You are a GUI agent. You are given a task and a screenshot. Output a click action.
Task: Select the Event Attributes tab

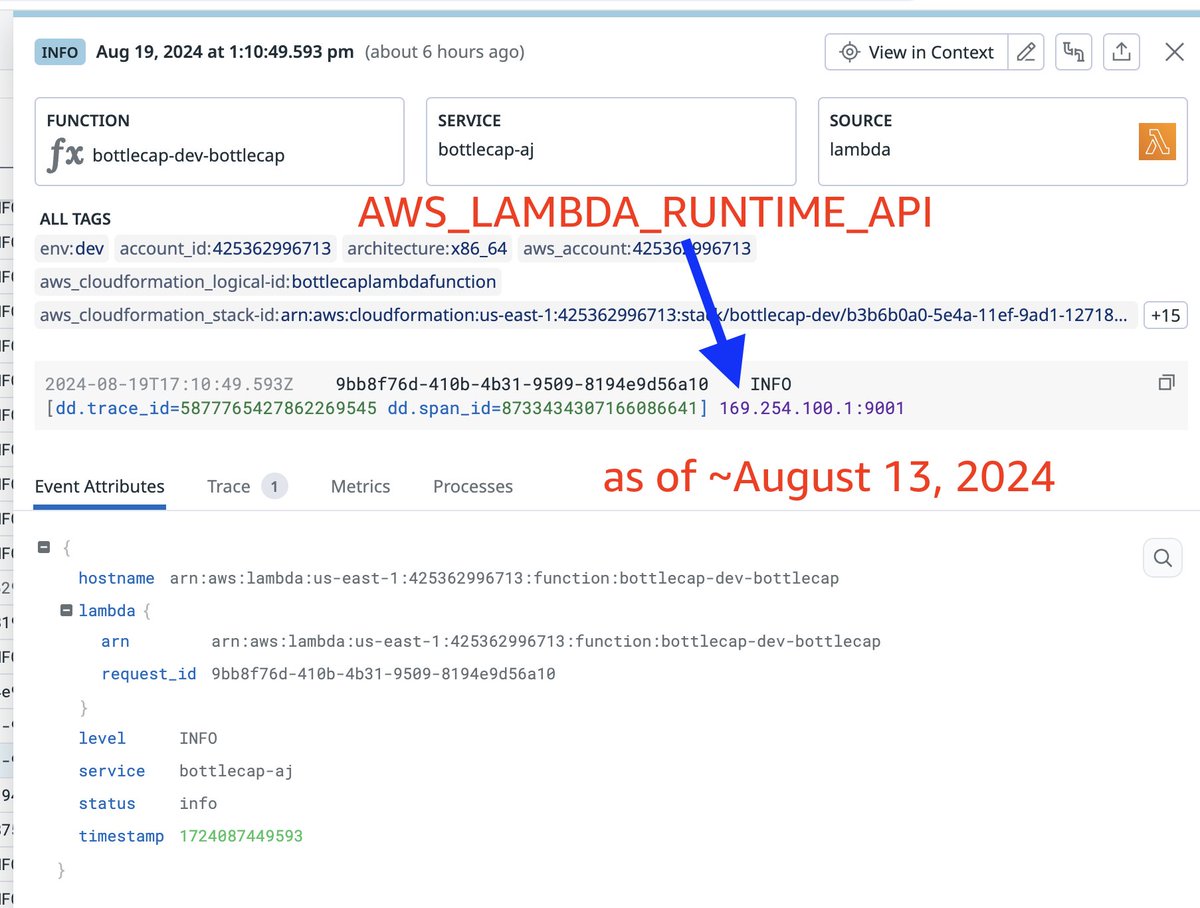tap(100, 487)
